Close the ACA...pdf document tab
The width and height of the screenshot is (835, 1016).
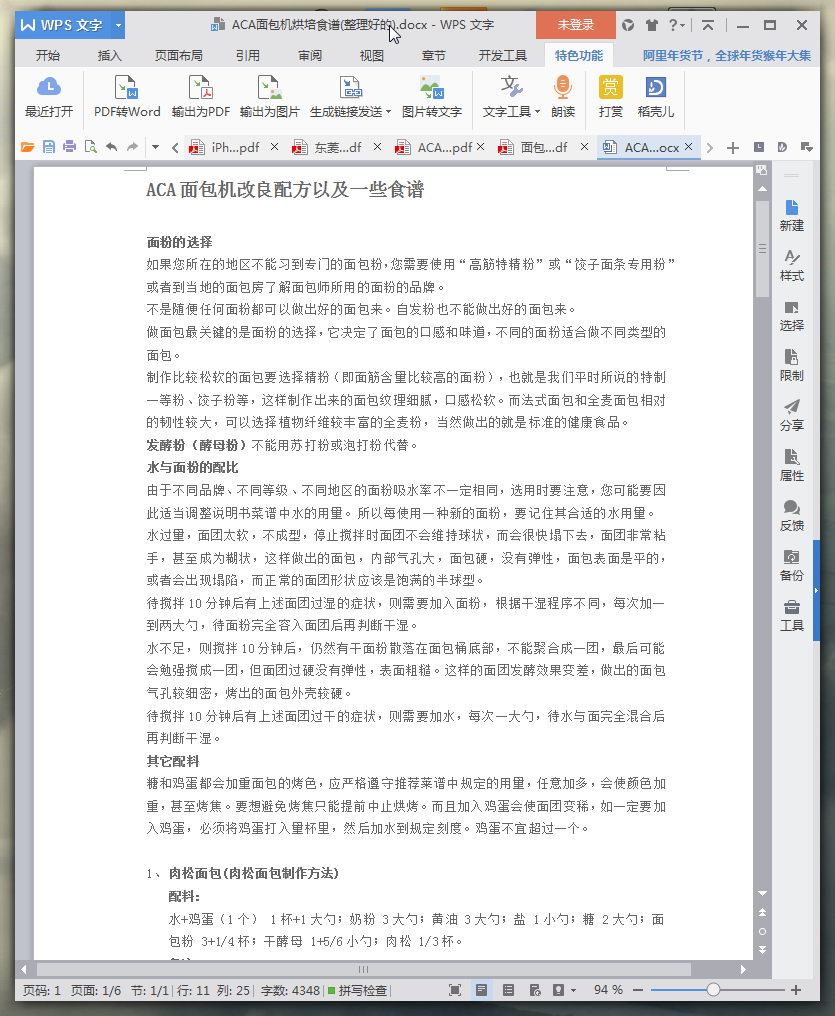tap(481, 147)
